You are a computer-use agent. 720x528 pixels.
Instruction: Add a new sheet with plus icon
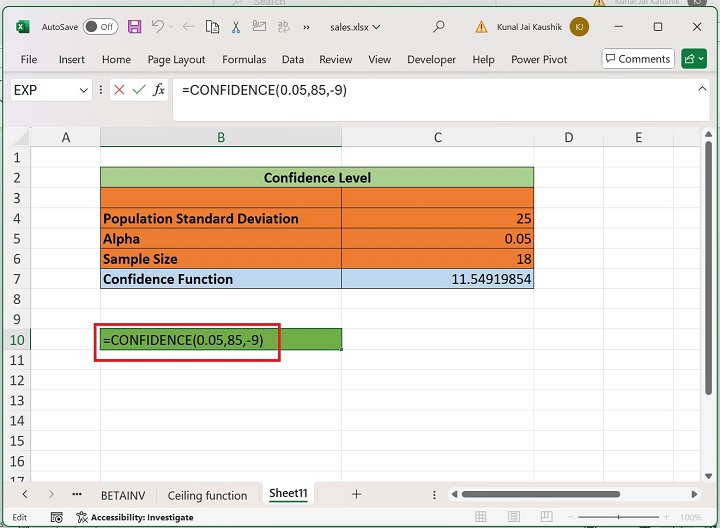click(356, 494)
